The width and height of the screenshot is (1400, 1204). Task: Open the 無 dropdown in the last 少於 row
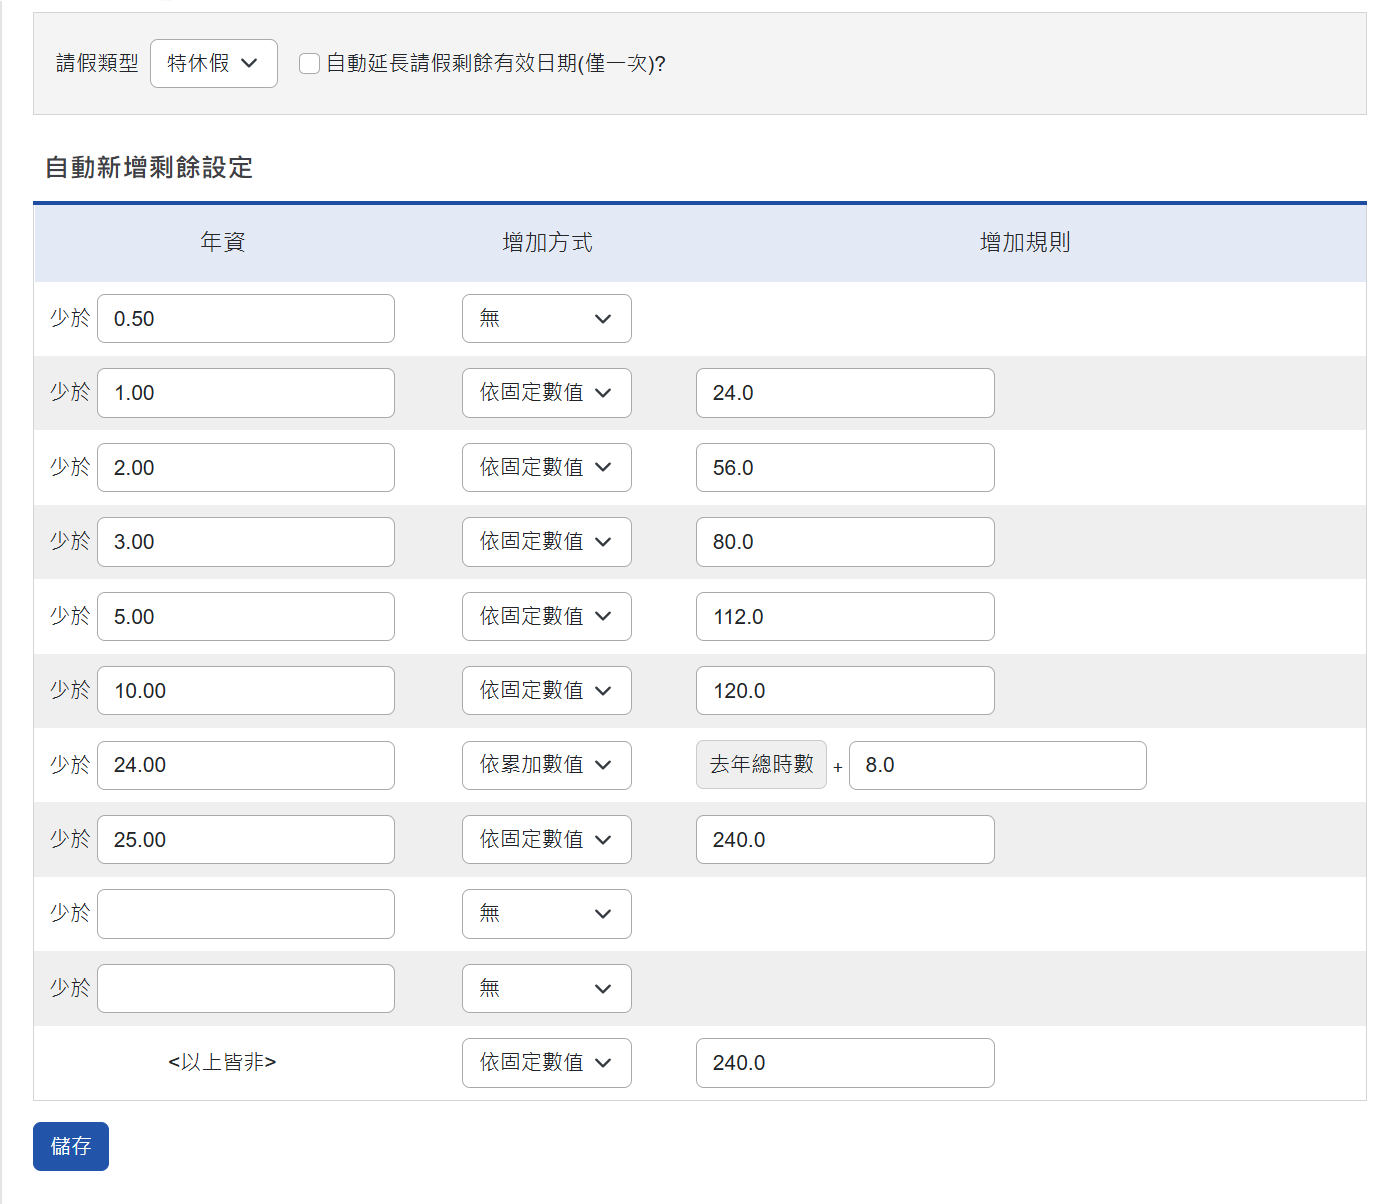[546, 989]
